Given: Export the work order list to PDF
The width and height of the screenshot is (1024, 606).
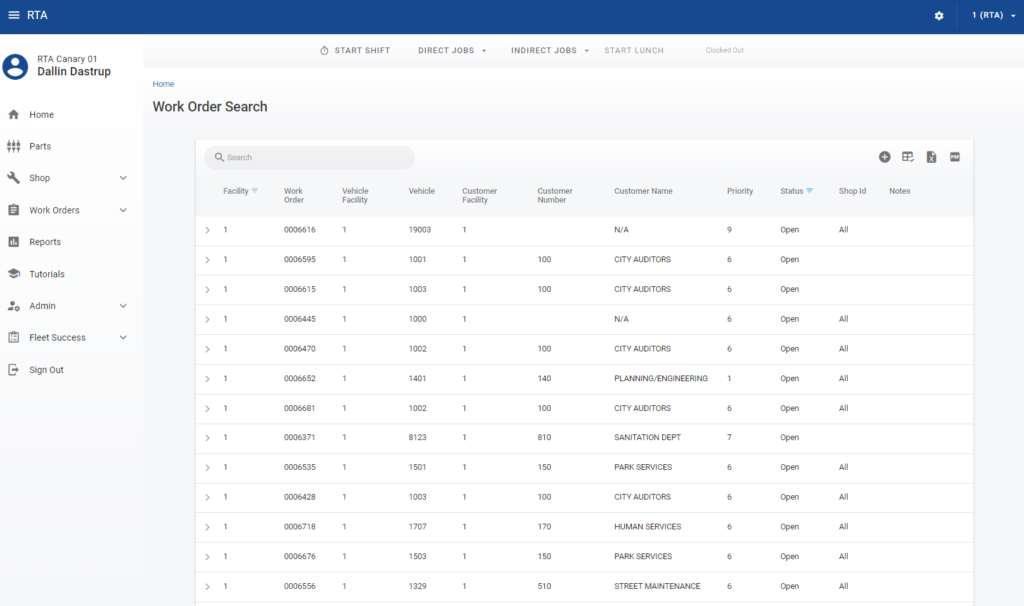Looking at the screenshot, I should click(954, 157).
